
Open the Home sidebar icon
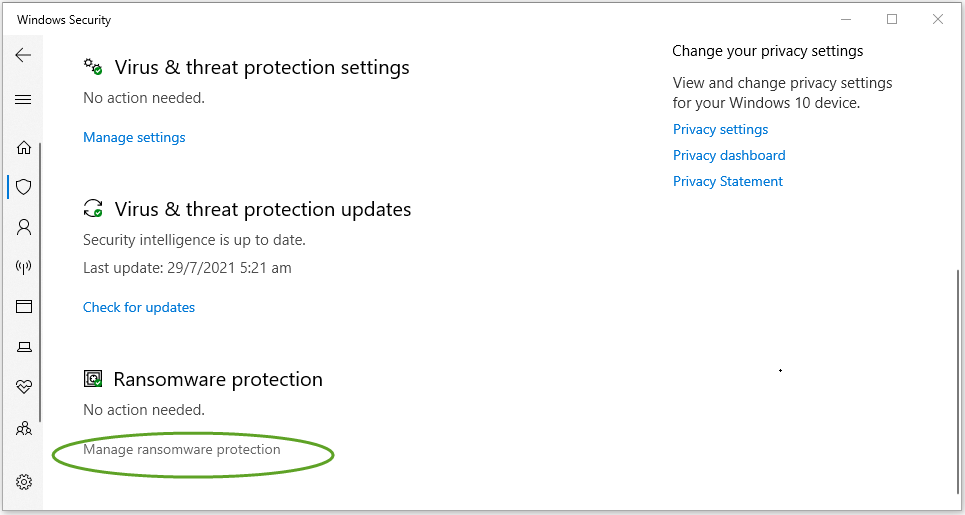[x=24, y=148]
